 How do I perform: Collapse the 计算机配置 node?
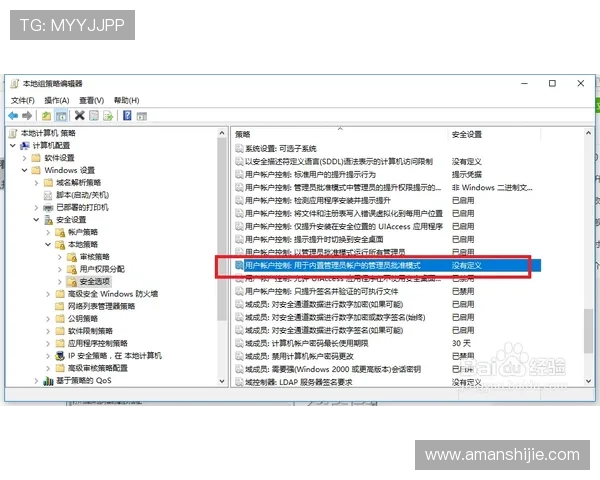coord(13,145)
